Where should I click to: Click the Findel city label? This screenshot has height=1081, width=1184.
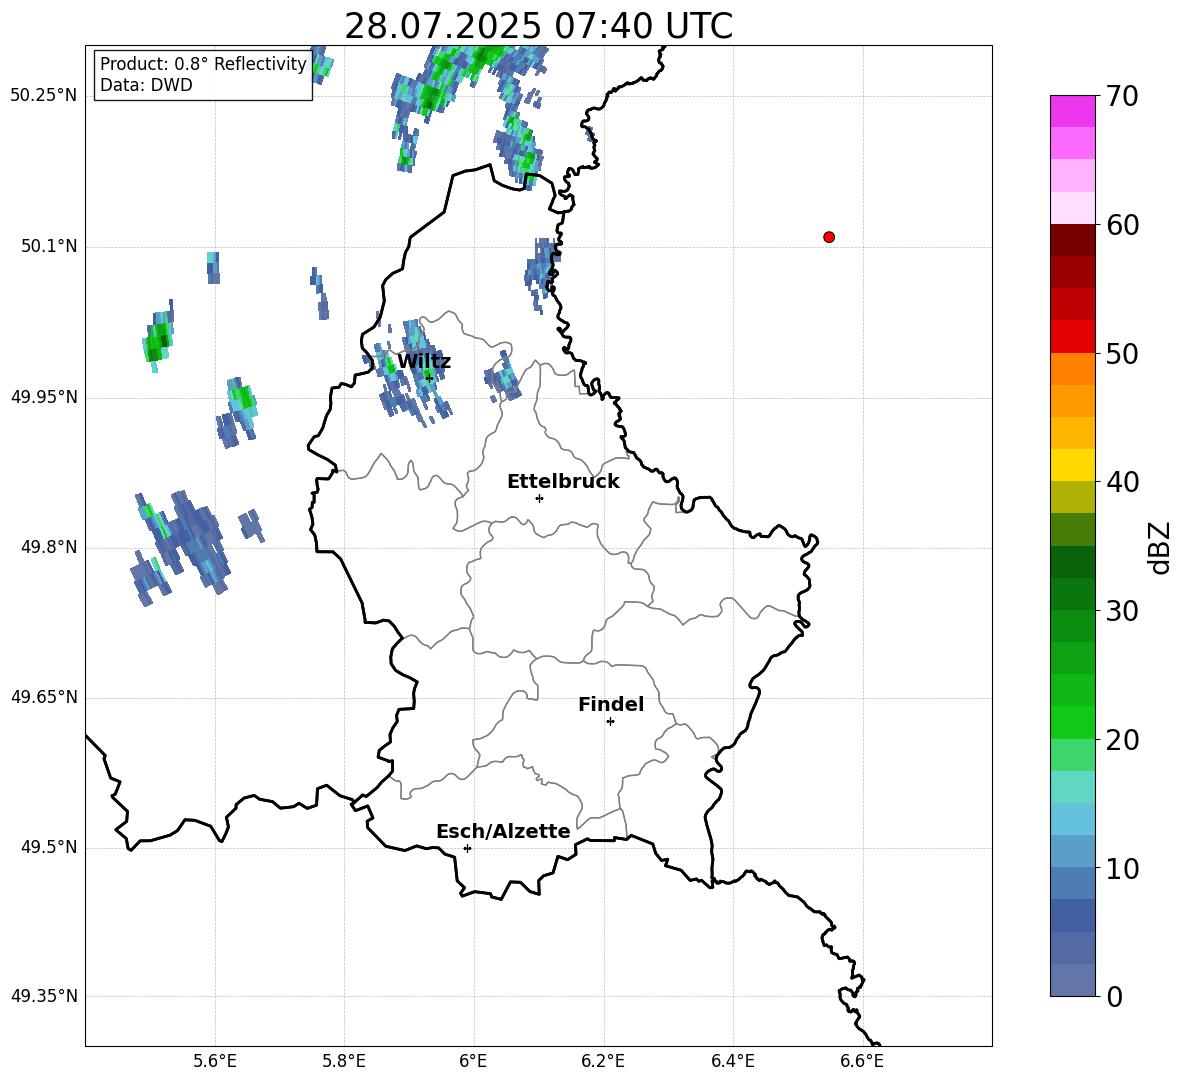[x=611, y=704]
